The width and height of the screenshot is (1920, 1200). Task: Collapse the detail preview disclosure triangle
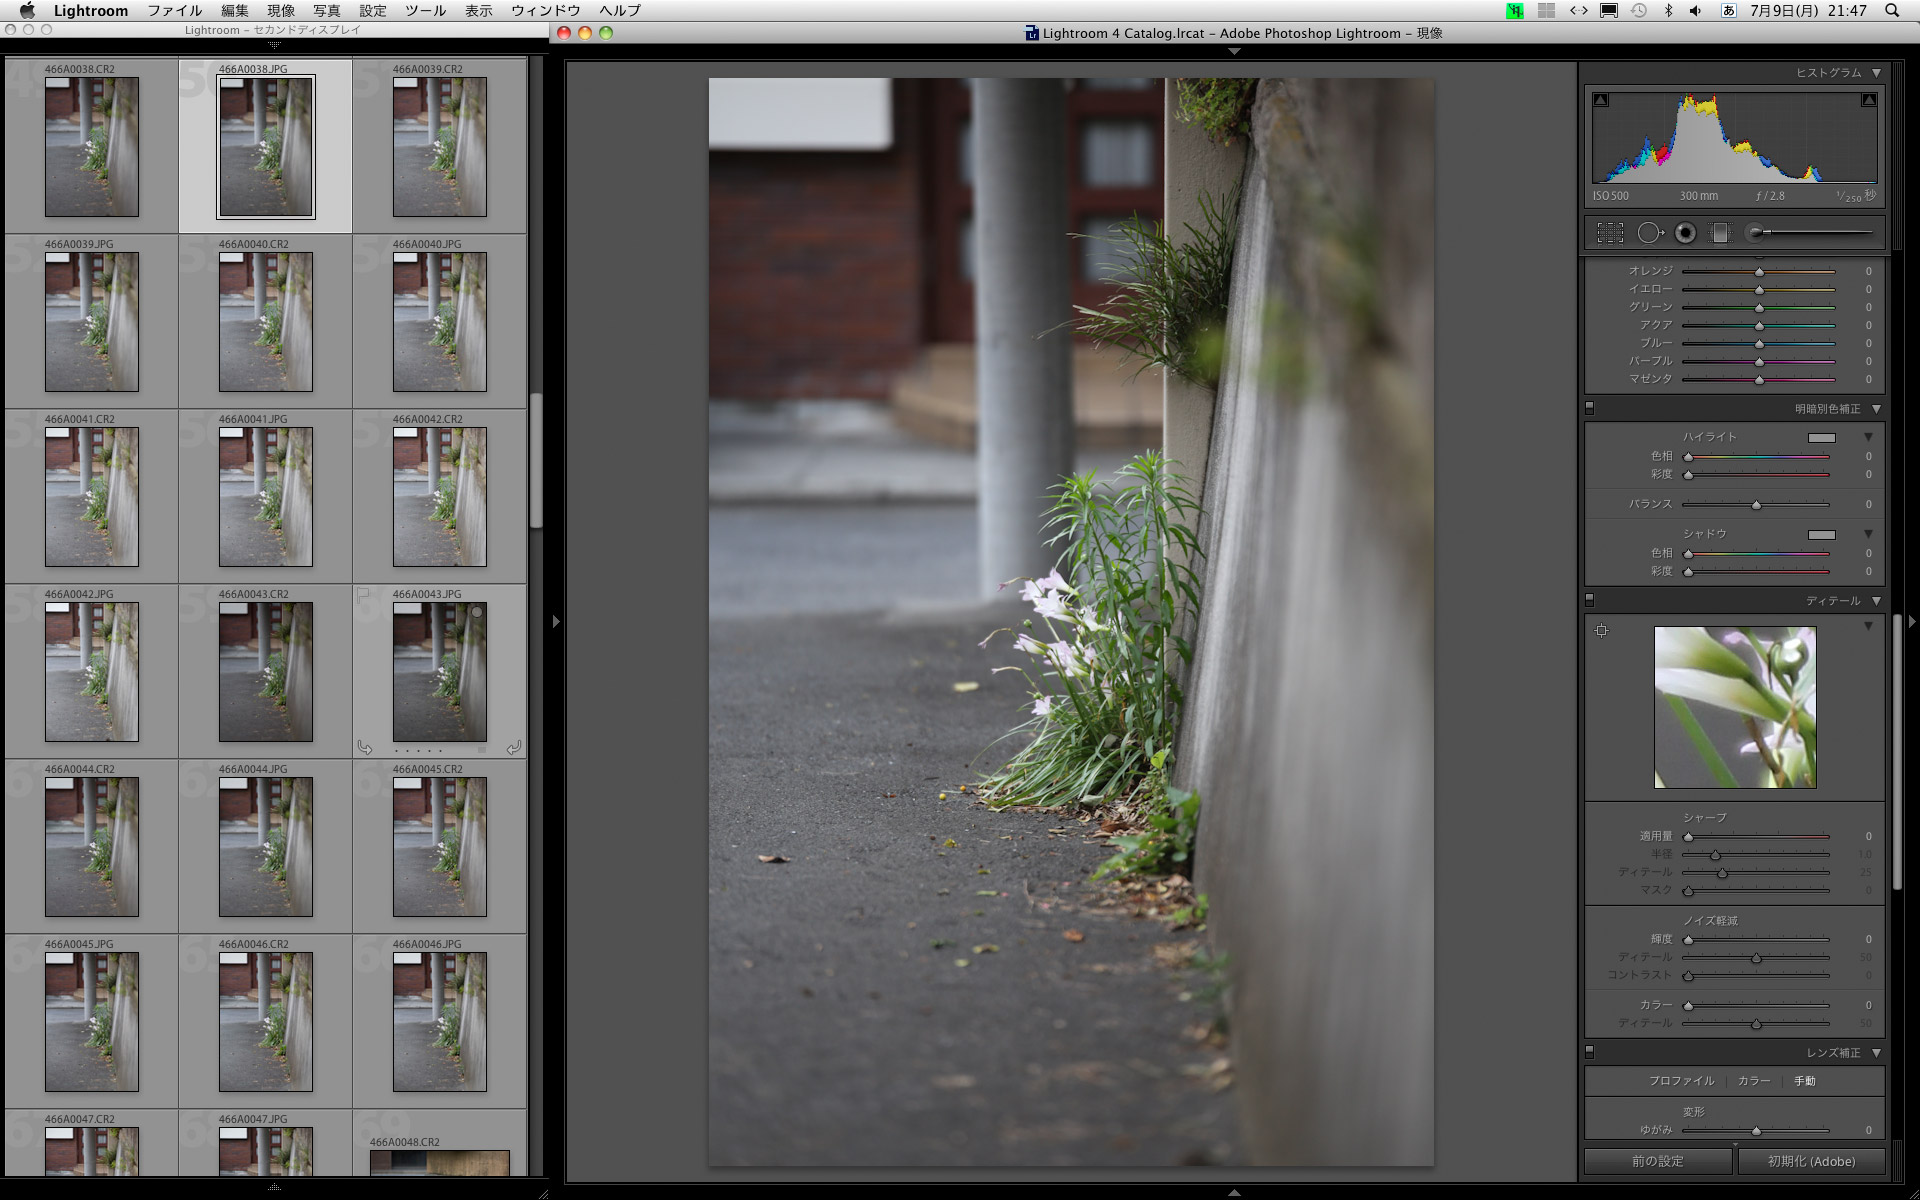point(1868,626)
